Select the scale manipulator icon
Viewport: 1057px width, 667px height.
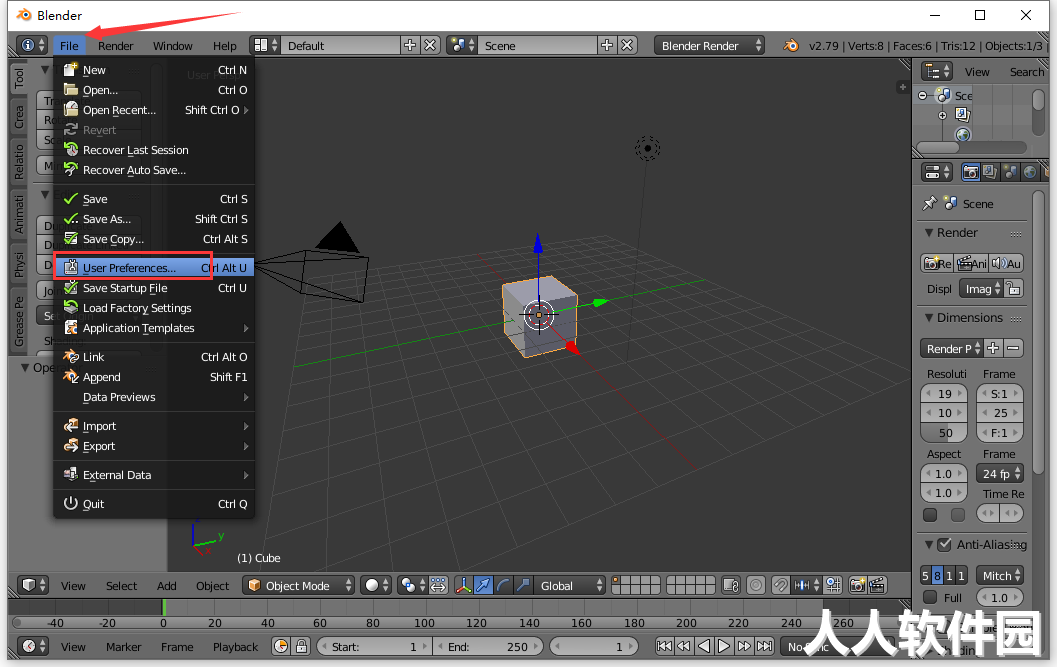523,585
